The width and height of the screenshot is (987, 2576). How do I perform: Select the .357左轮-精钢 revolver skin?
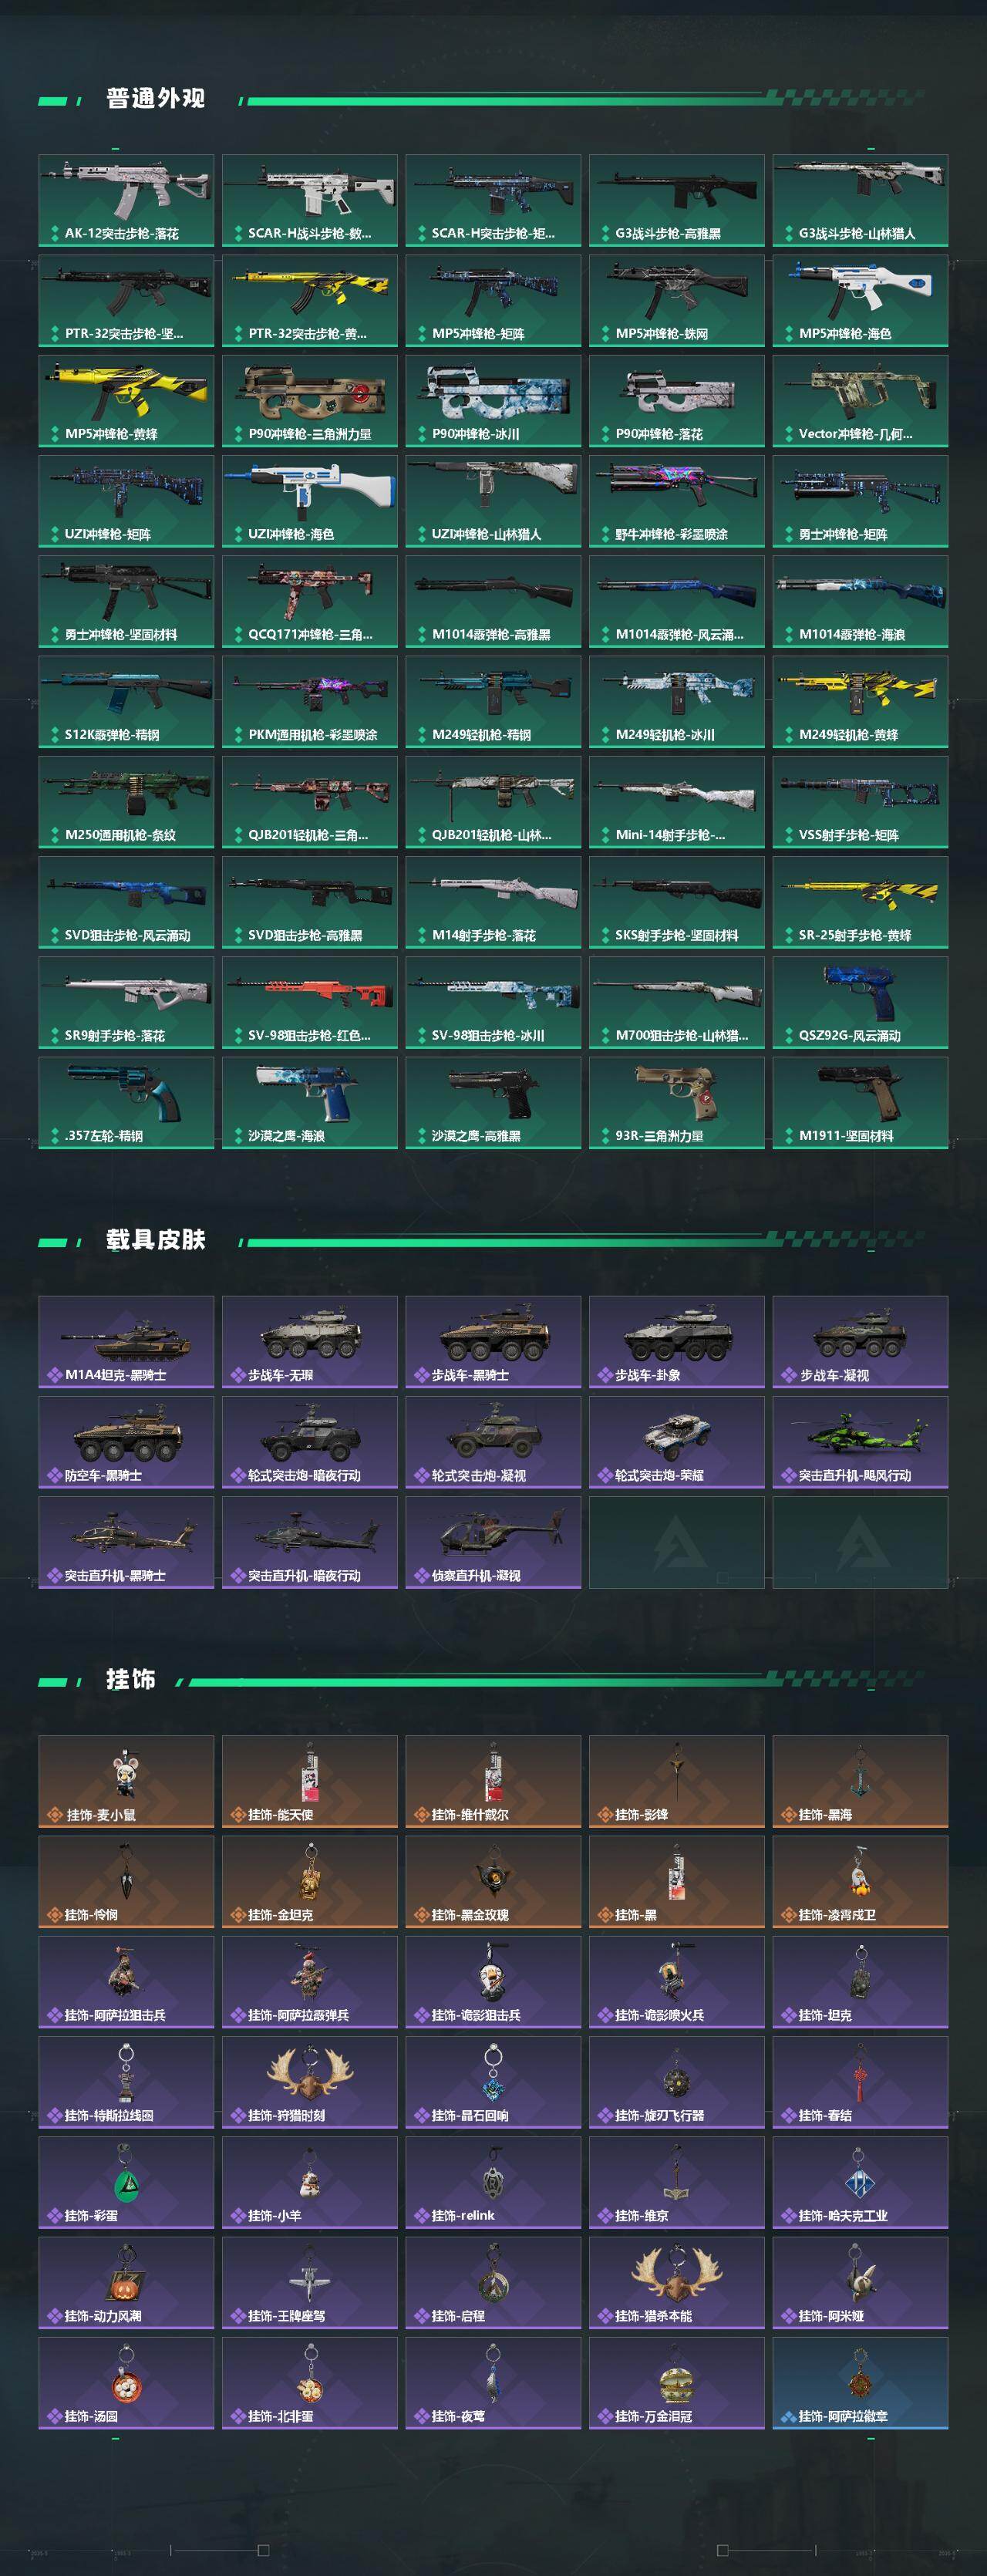tap(126, 1103)
